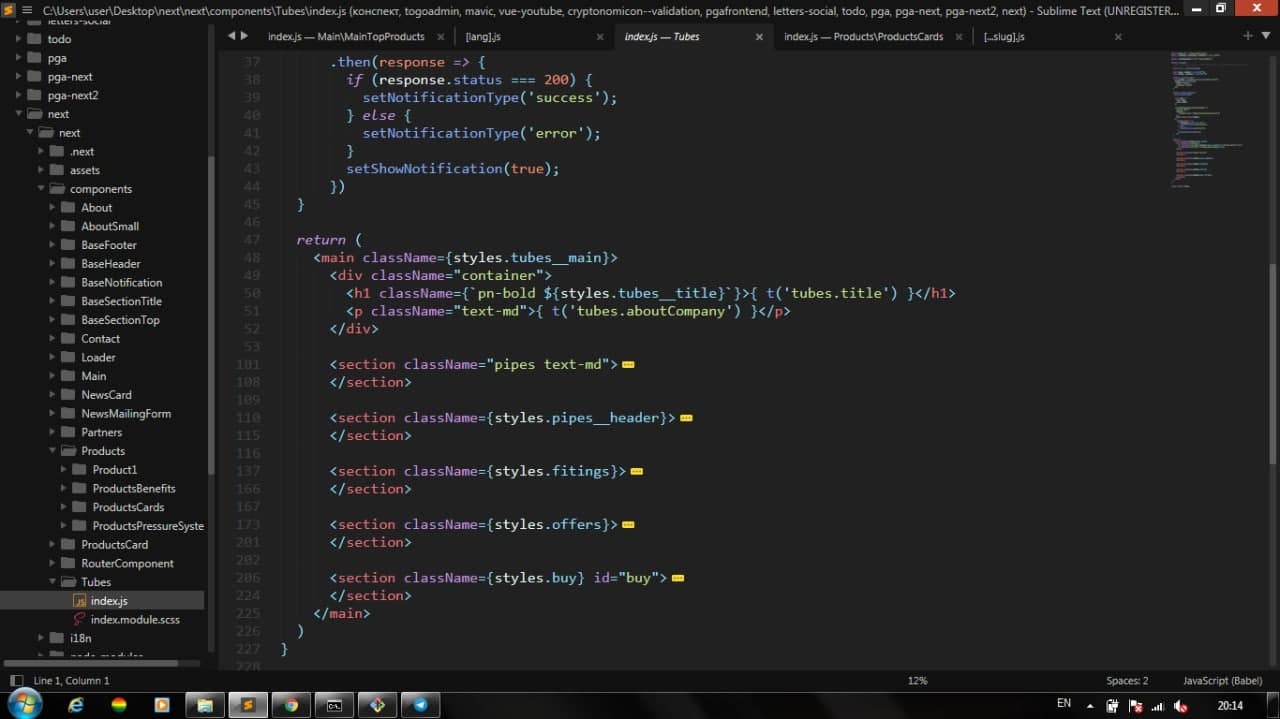This screenshot has width=1280, height=719.
Task: Unfold the collapsed styles.buy section marker
Action: click(x=677, y=578)
